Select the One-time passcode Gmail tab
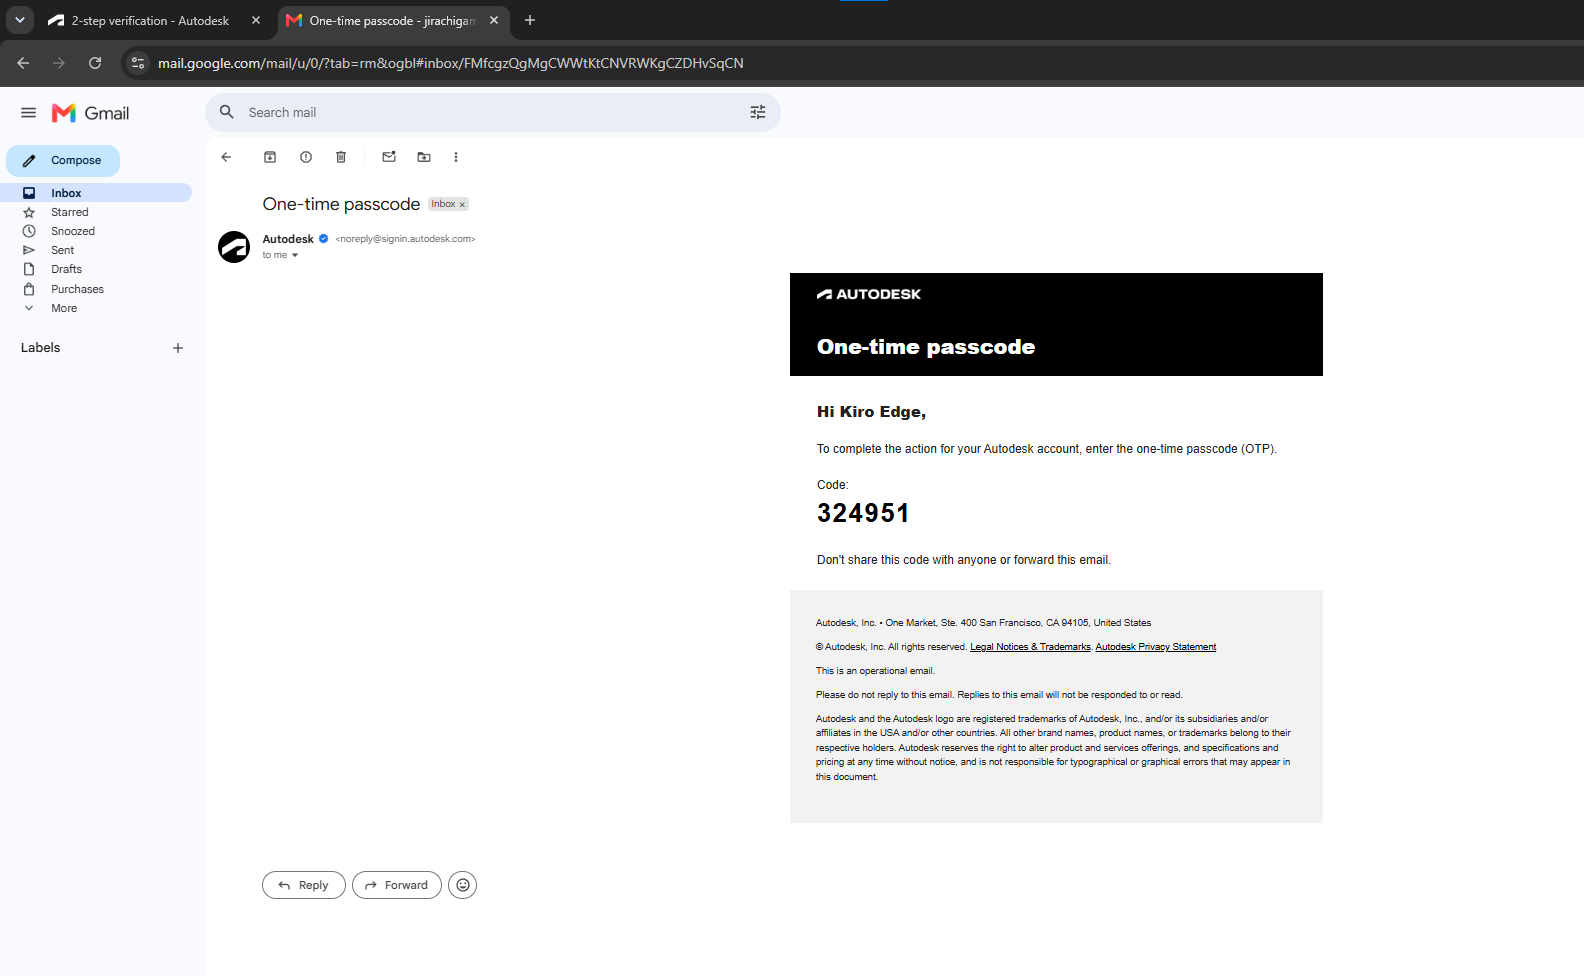 [x=392, y=21]
